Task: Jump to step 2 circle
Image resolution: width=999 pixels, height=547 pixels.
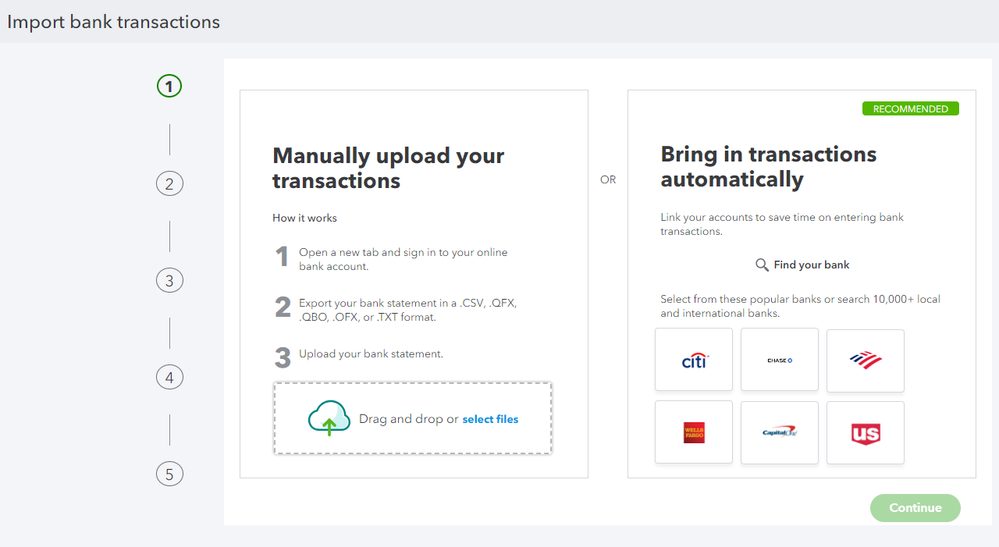Action: click(169, 184)
